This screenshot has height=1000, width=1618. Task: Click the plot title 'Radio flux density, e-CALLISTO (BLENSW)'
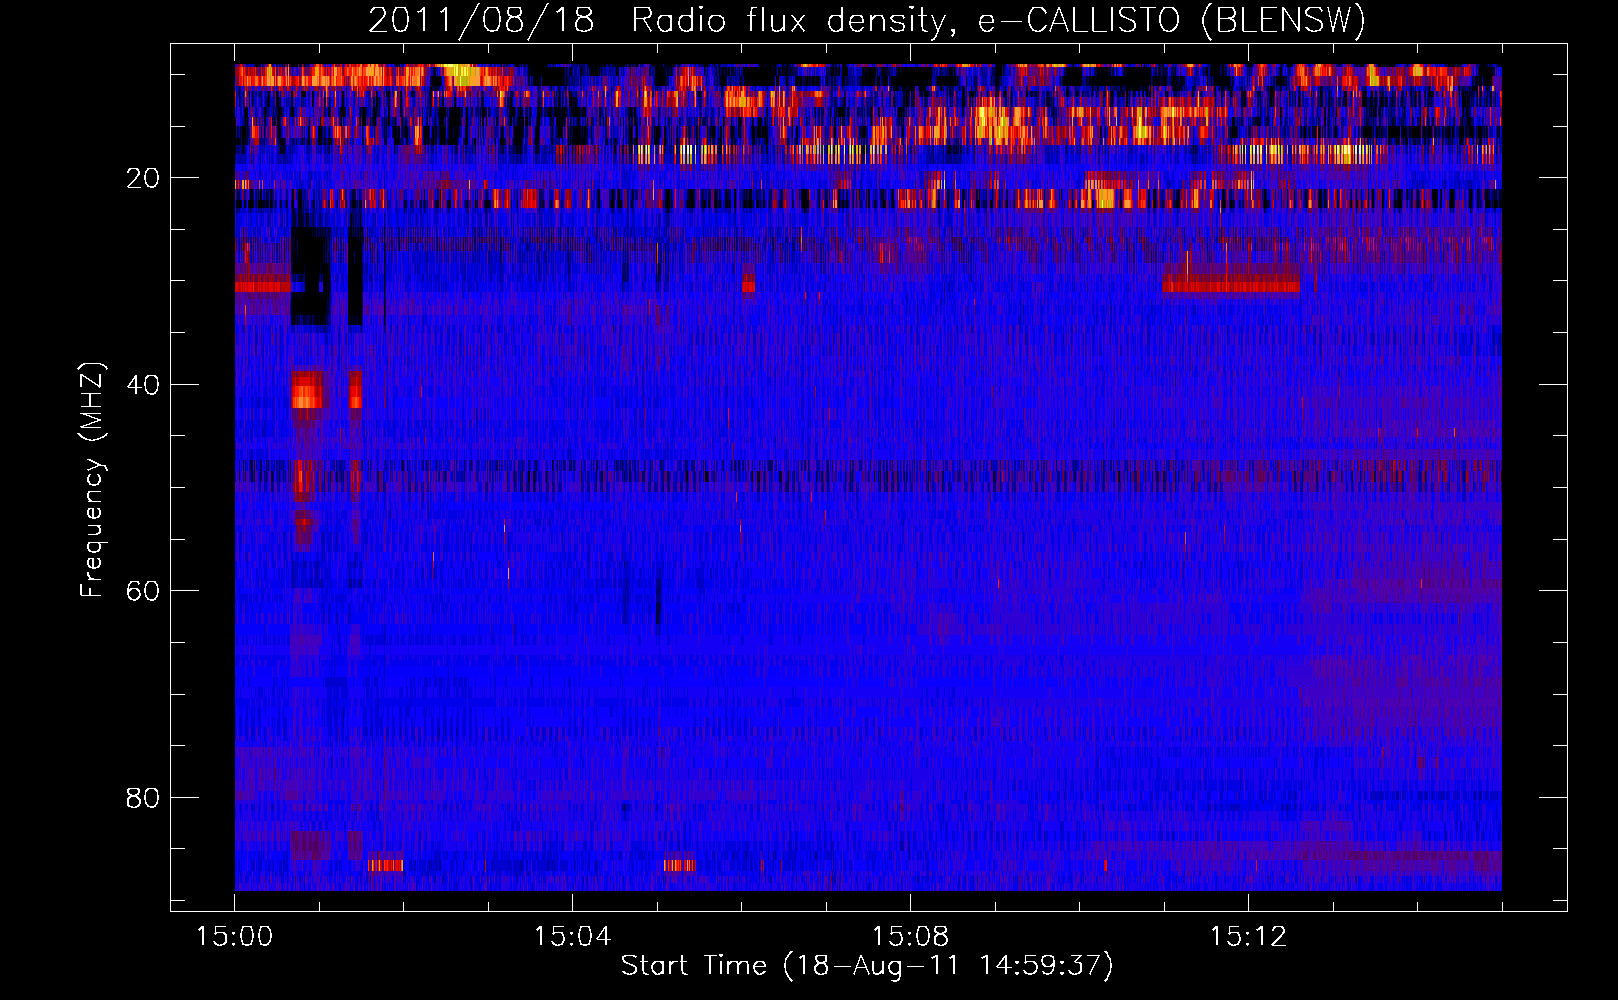[x=998, y=20]
